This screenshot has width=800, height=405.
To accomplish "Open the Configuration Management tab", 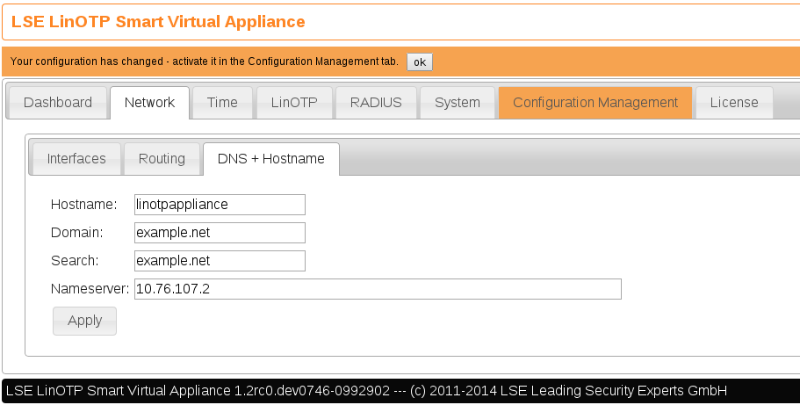I will pos(595,103).
